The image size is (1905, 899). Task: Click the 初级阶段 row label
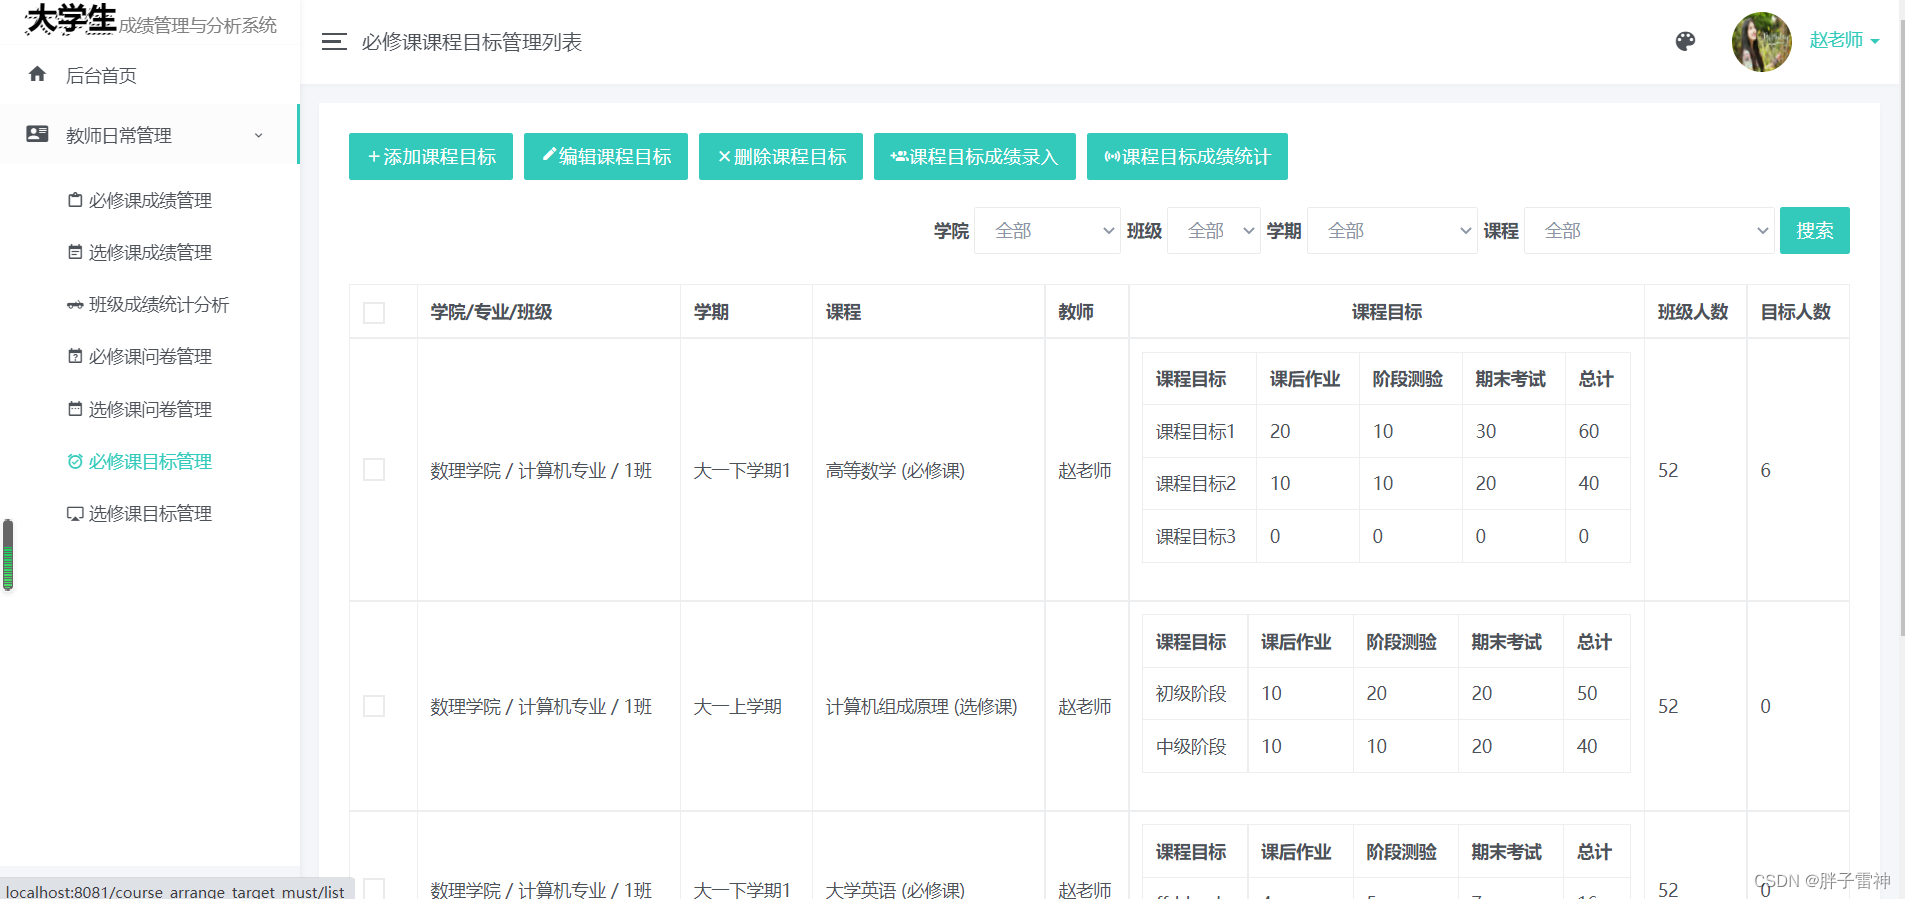(1191, 694)
